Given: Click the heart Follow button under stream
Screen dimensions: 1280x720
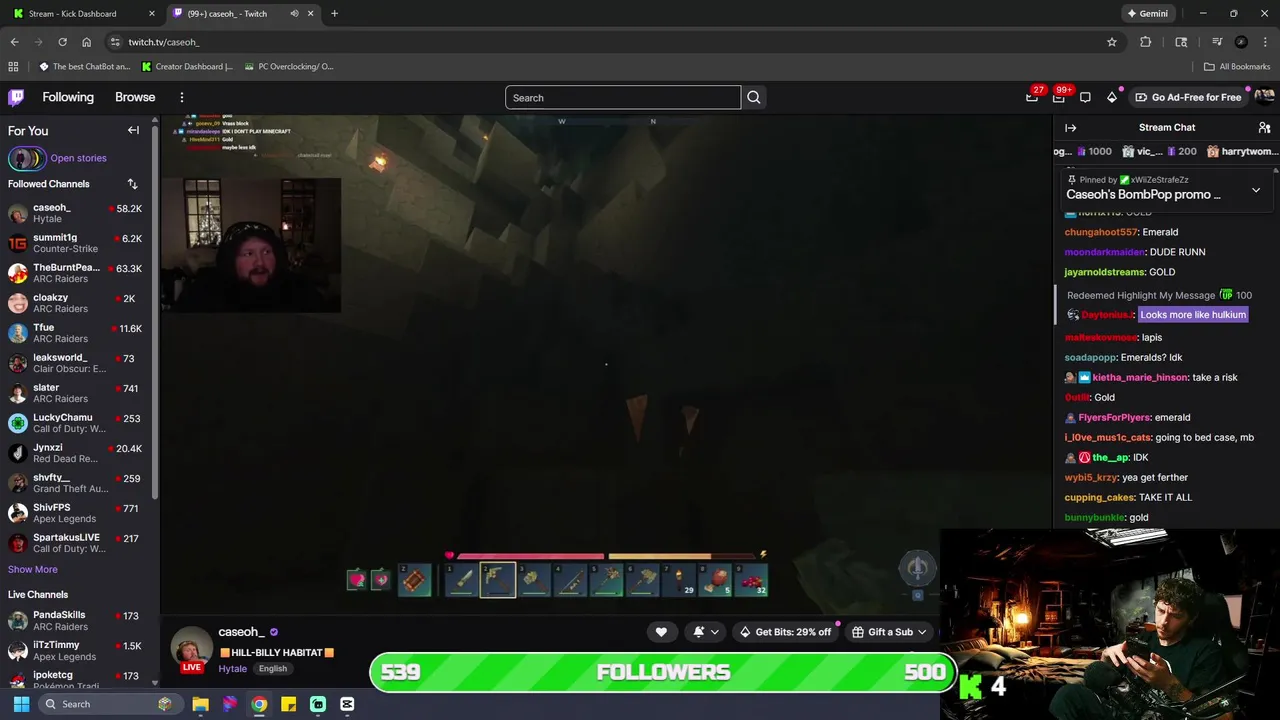Looking at the screenshot, I should coord(661,632).
